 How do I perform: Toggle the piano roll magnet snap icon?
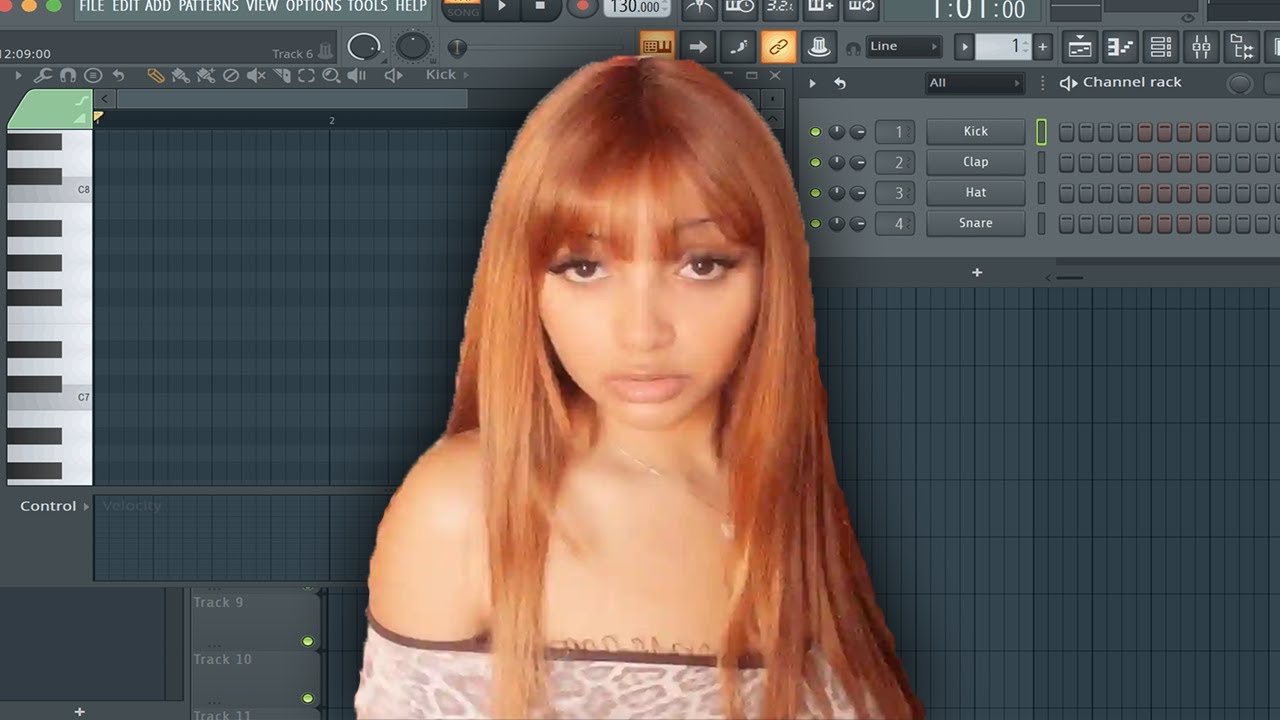pos(68,75)
